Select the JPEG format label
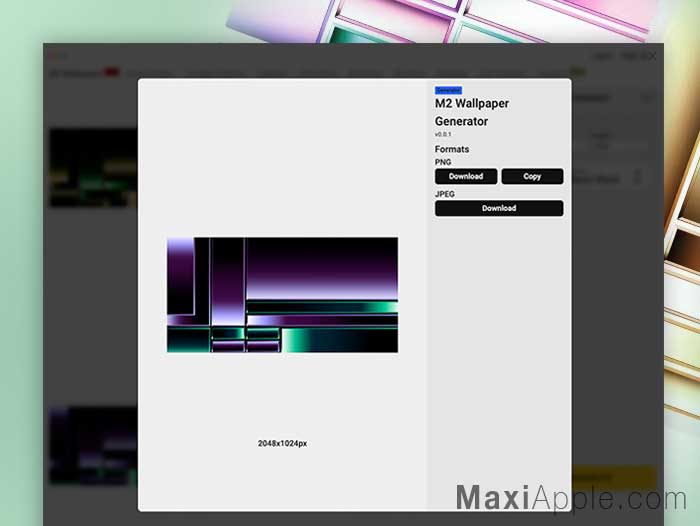Image resolution: width=700 pixels, height=526 pixels. pyautogui.click(x=445, y=194)
